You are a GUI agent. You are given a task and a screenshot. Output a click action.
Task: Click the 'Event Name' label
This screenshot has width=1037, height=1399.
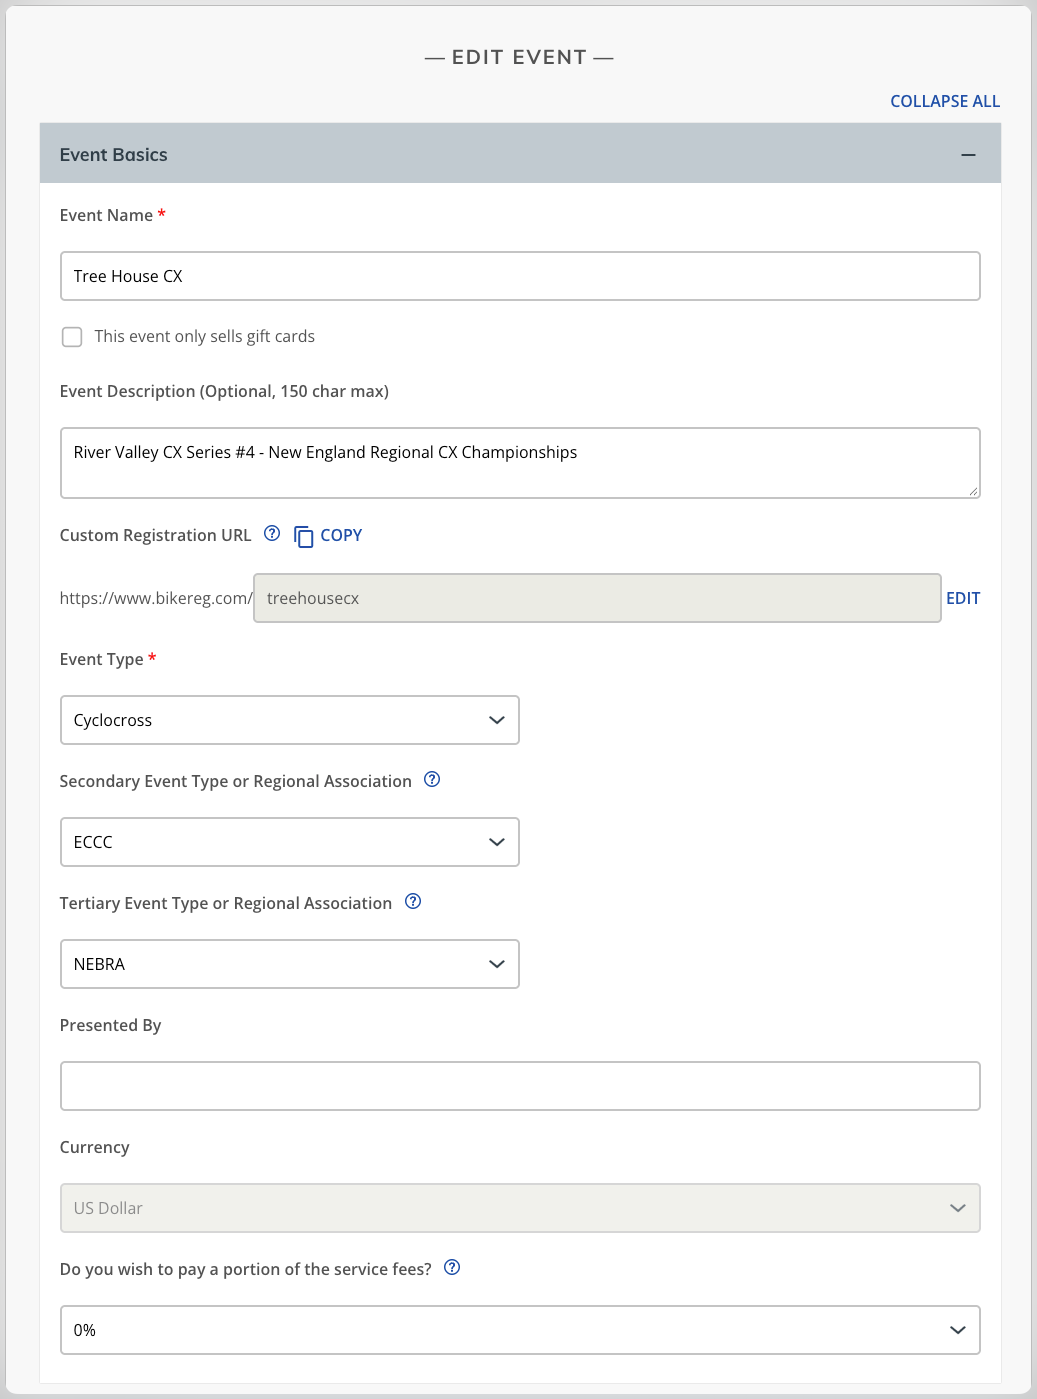click(x=106, y=215)
